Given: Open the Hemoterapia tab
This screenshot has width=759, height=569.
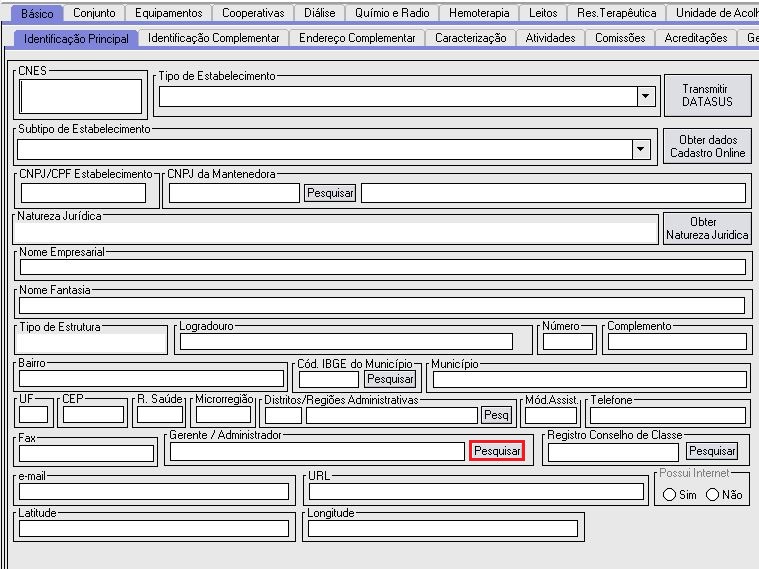Looking at the screenshot, I should (x=479, y=13).
